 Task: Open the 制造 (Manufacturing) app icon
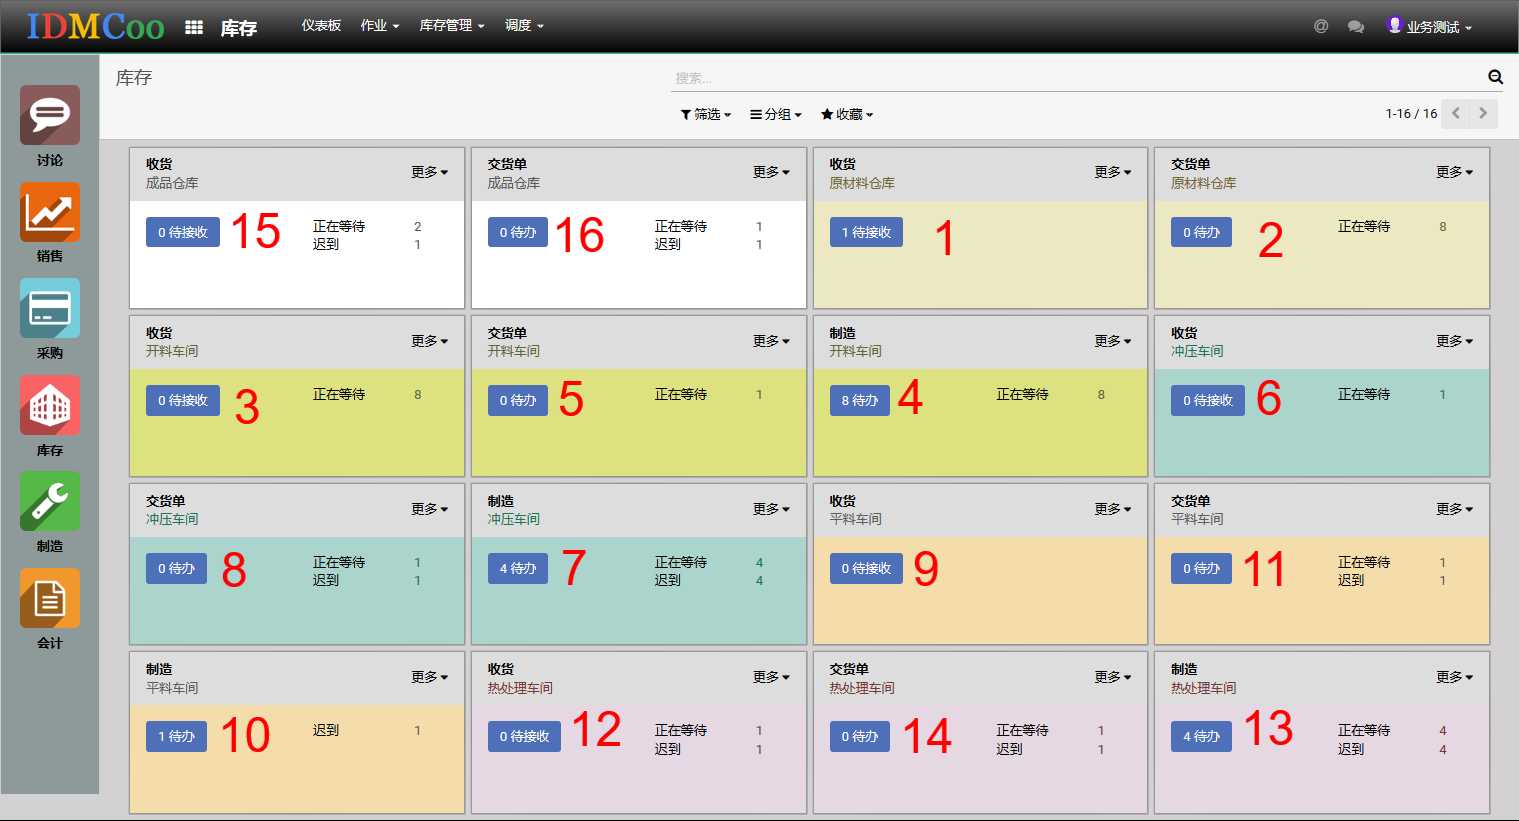click(x=50, y=502)
